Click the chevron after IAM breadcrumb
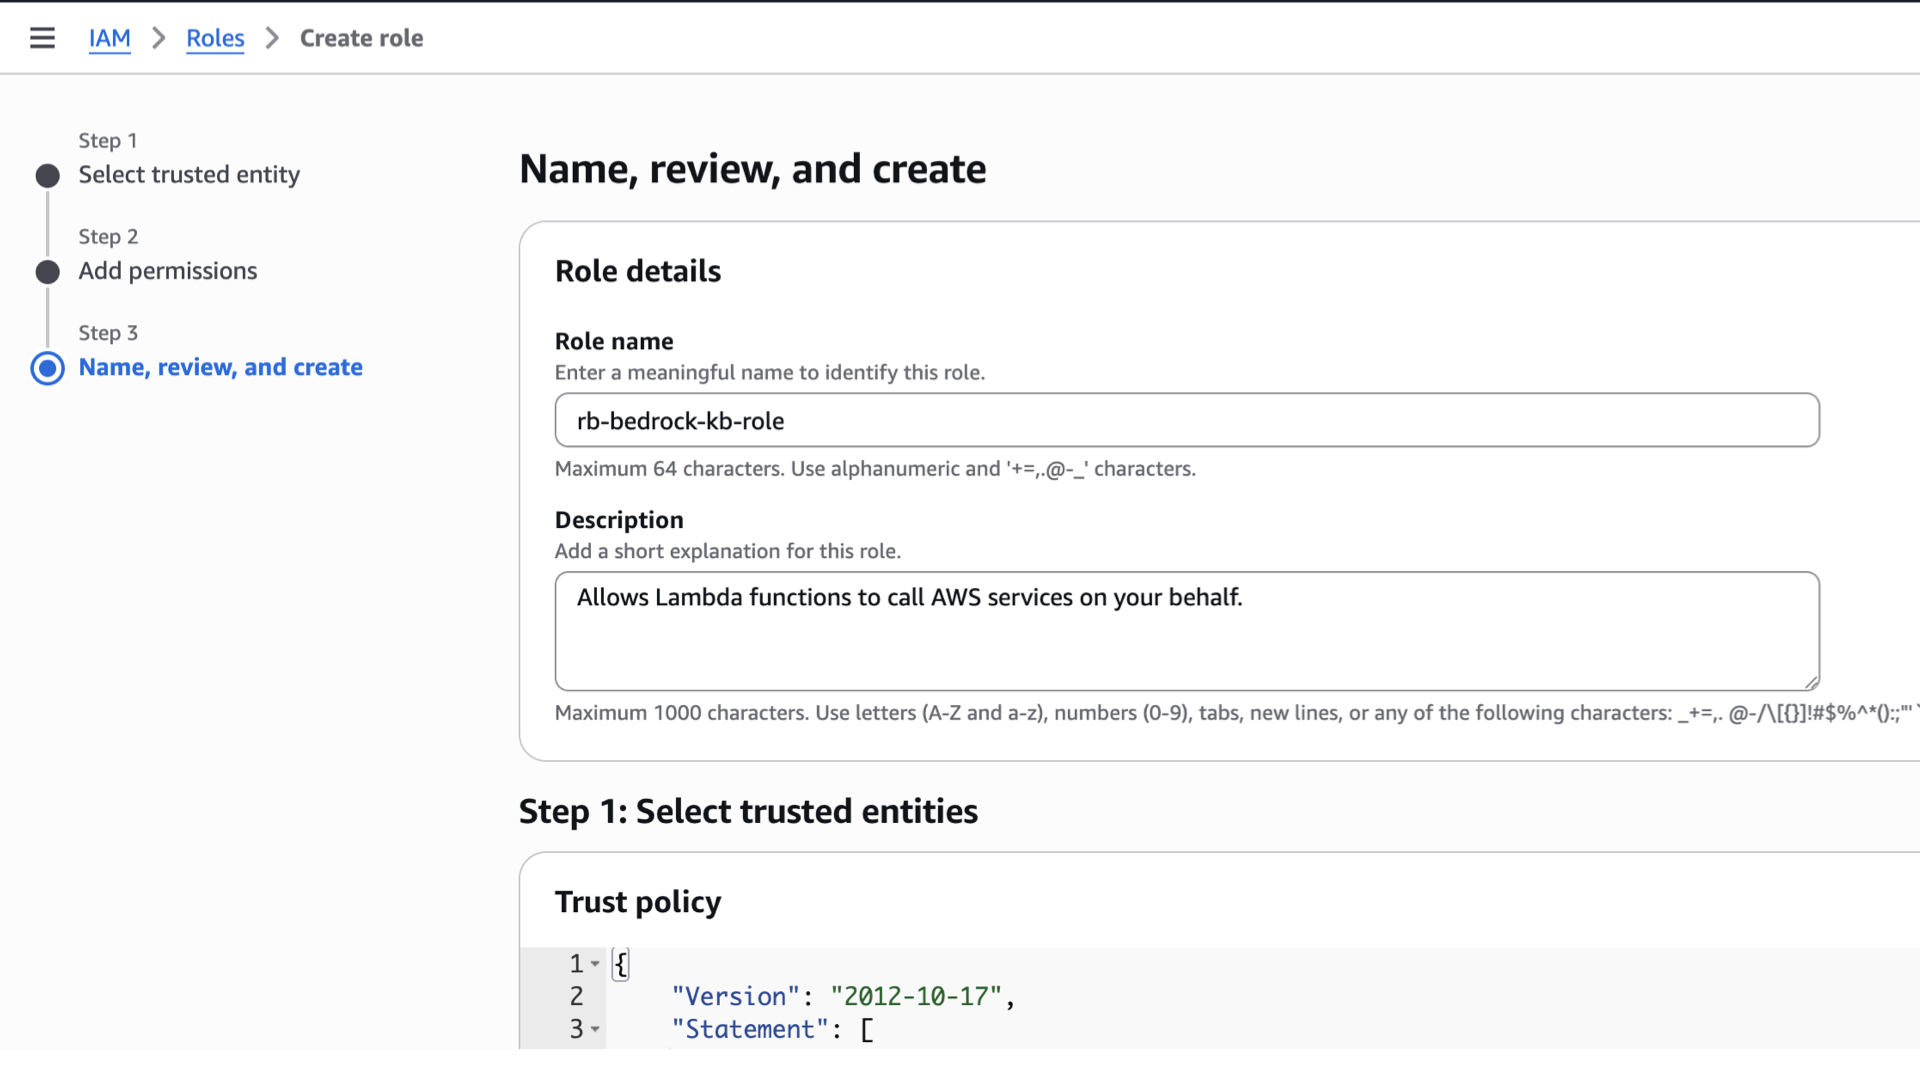The image size is (1920, 1080). [x=158, y=38]
